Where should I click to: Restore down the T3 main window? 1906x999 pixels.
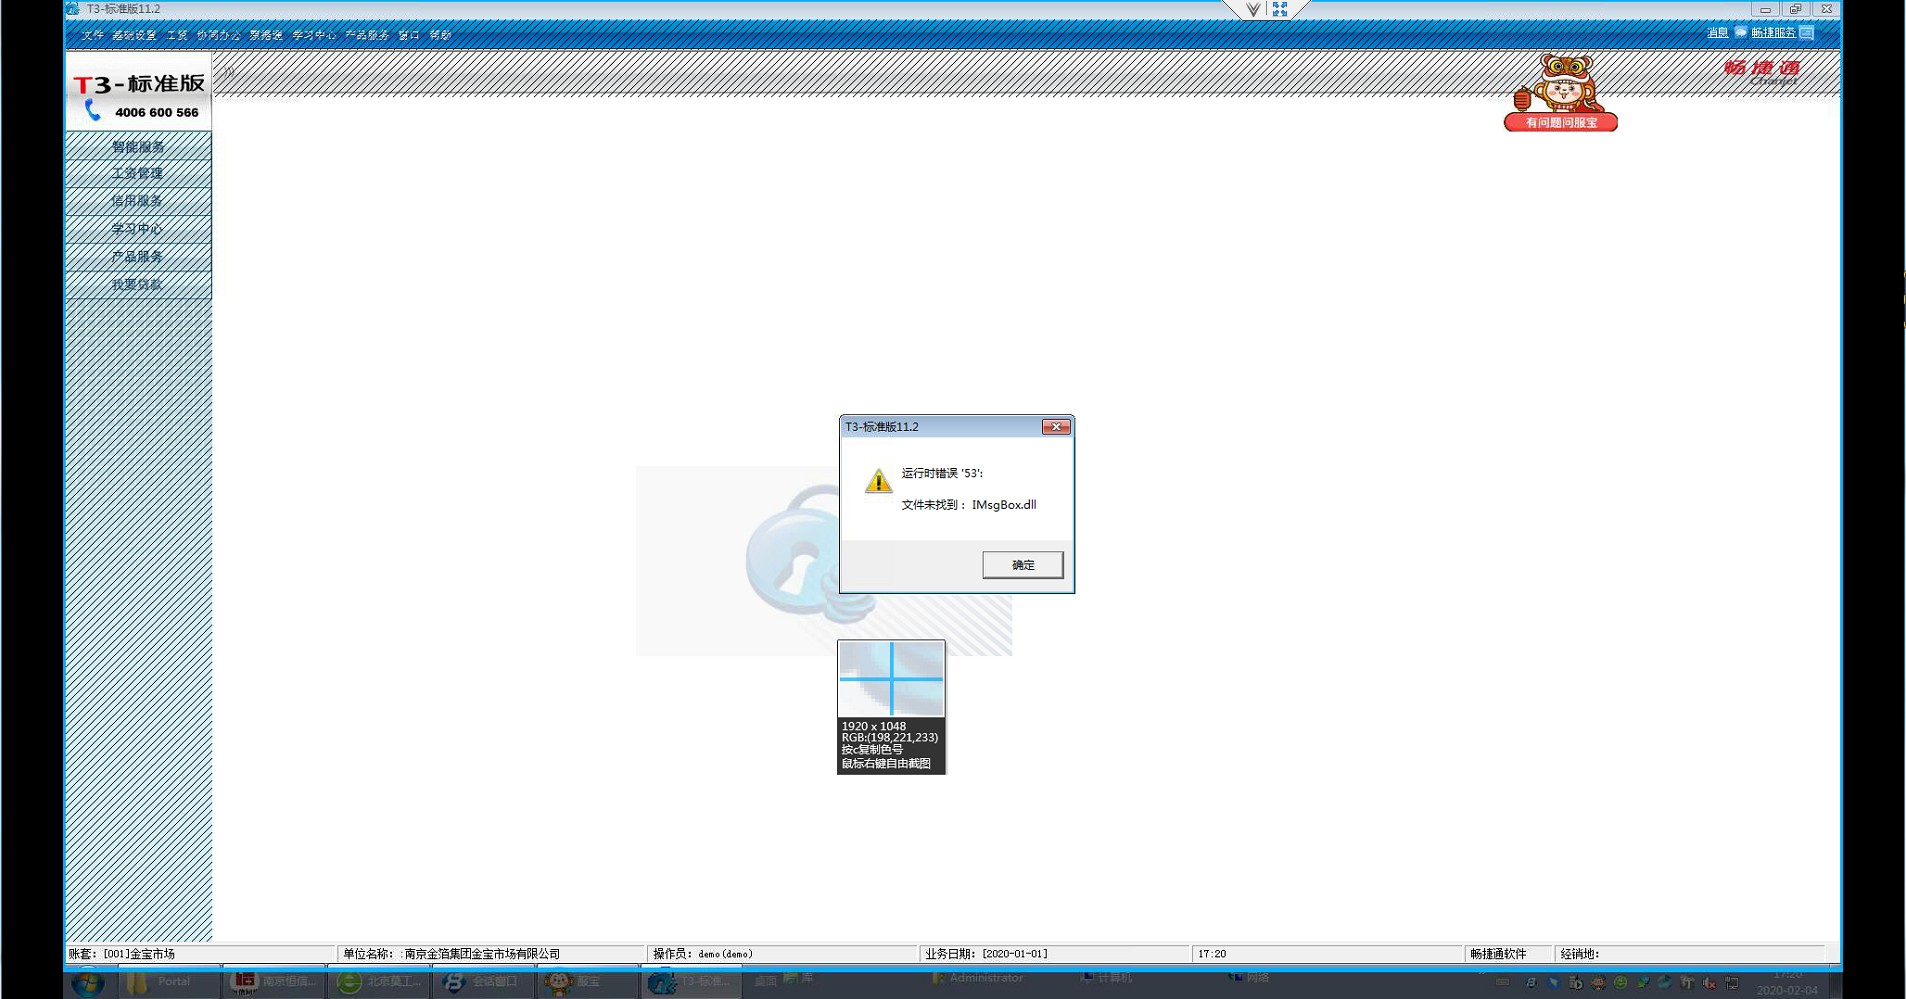coord(1796,9)
